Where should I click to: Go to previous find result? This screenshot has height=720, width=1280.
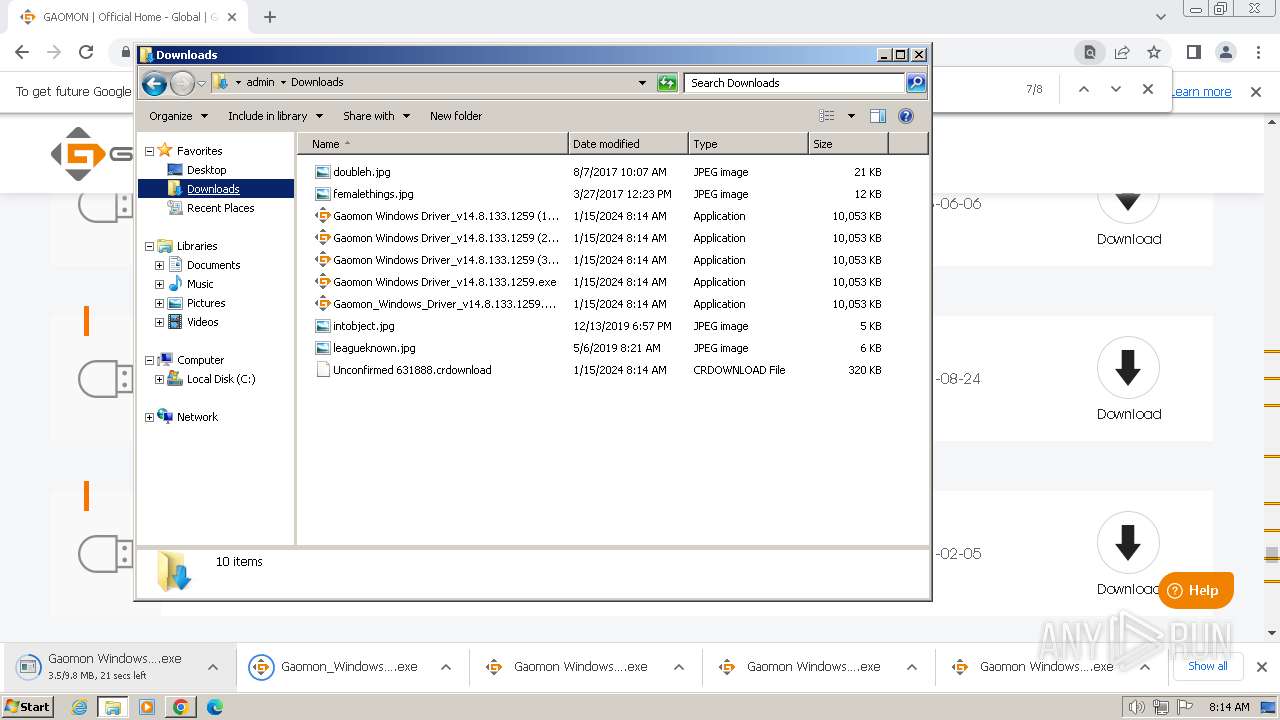point(1083,89)
